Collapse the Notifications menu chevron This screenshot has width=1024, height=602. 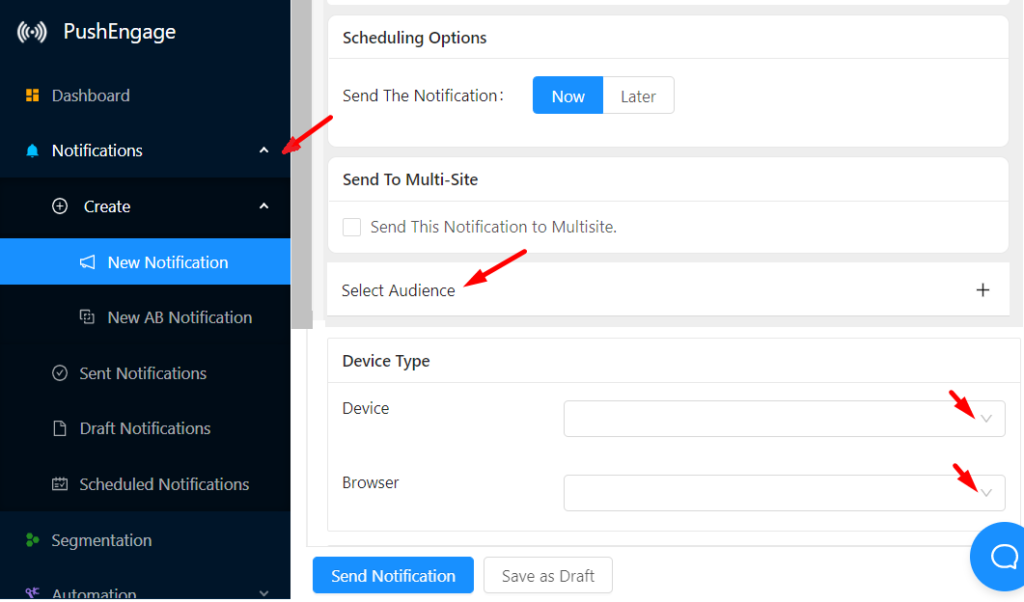(x=264, y=151)
